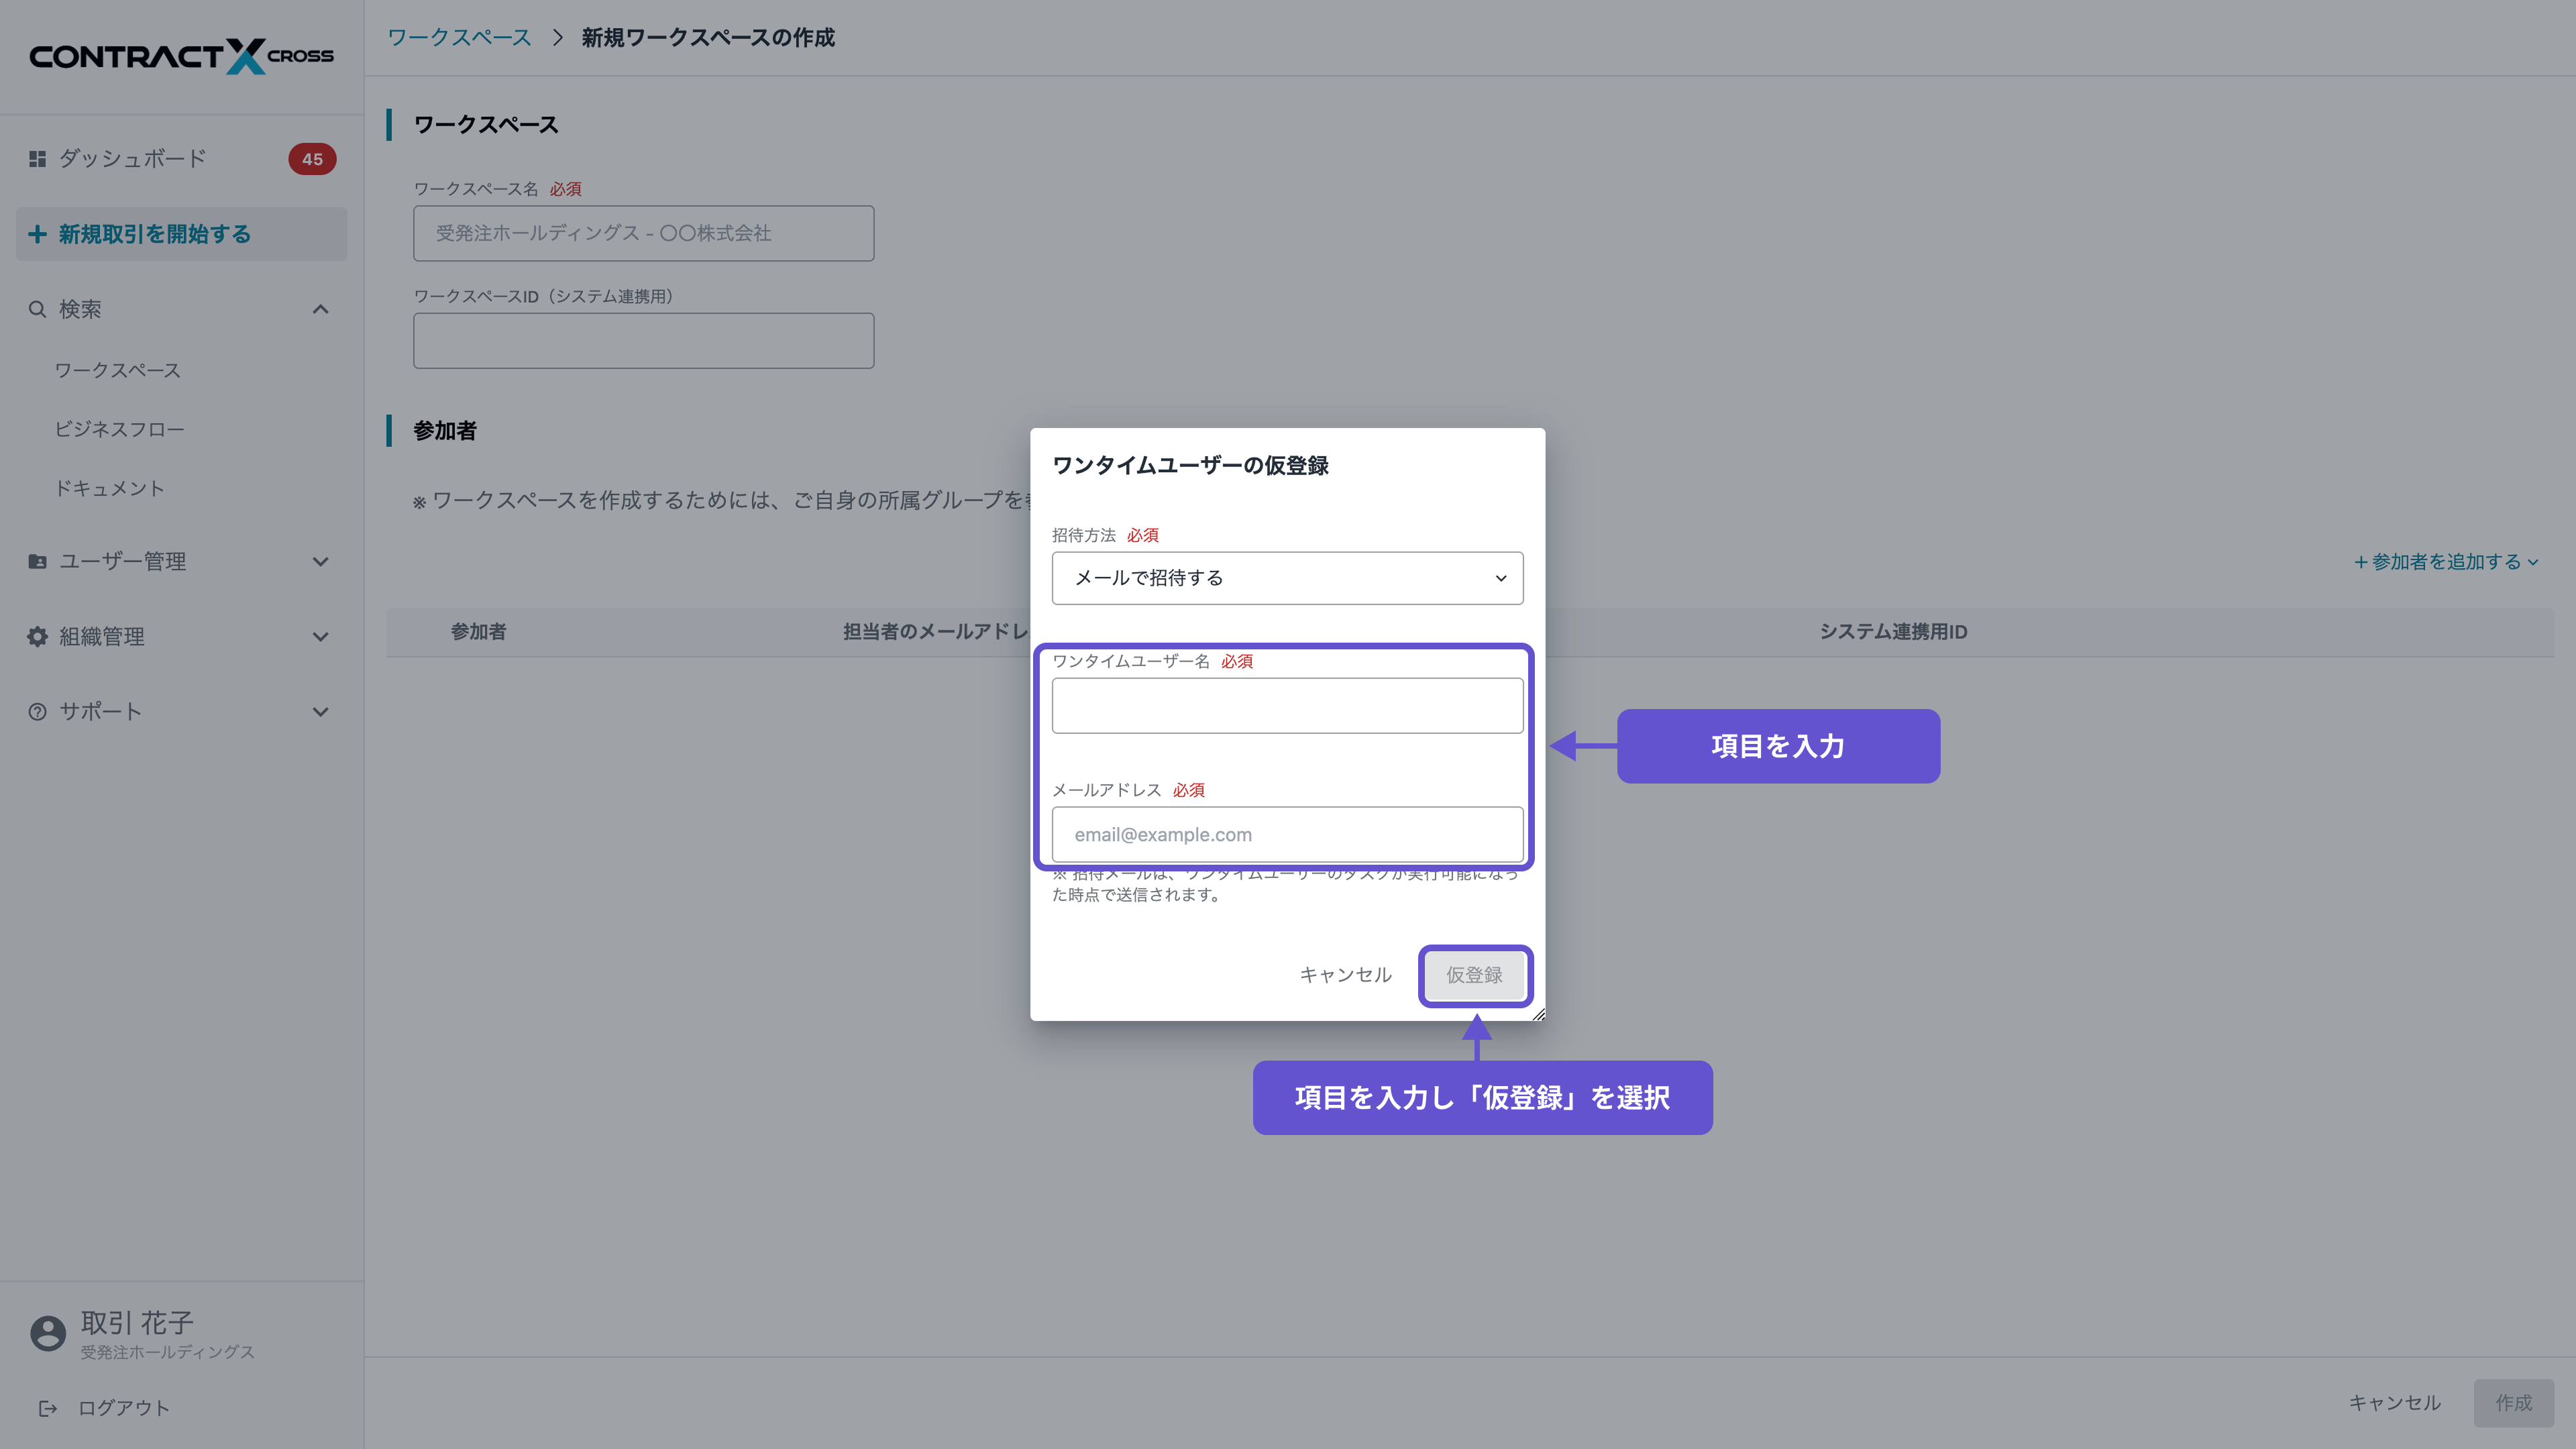
Task: Click the メールアドレス input field
Action: [1287, 834]
